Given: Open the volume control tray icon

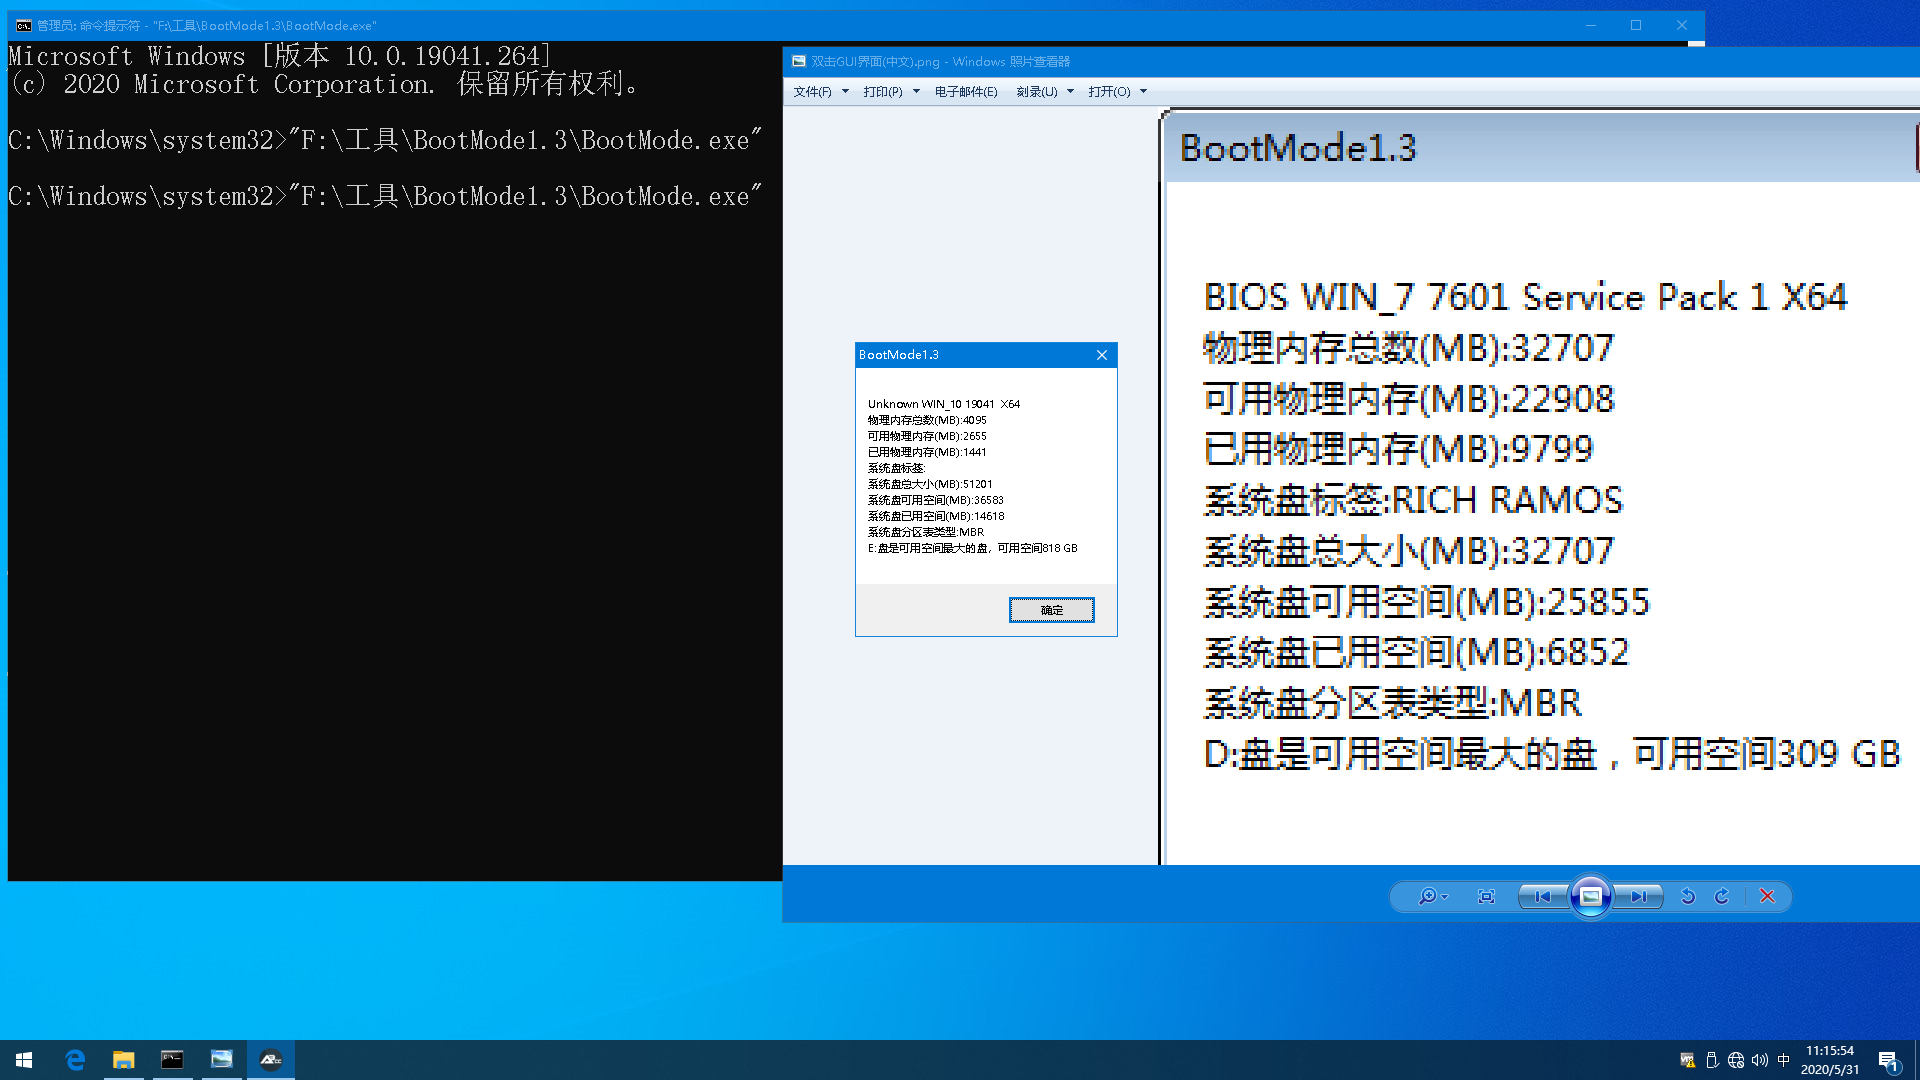Looking at the screenshot, I should pyautogui.click(x=1760, y=1060).
